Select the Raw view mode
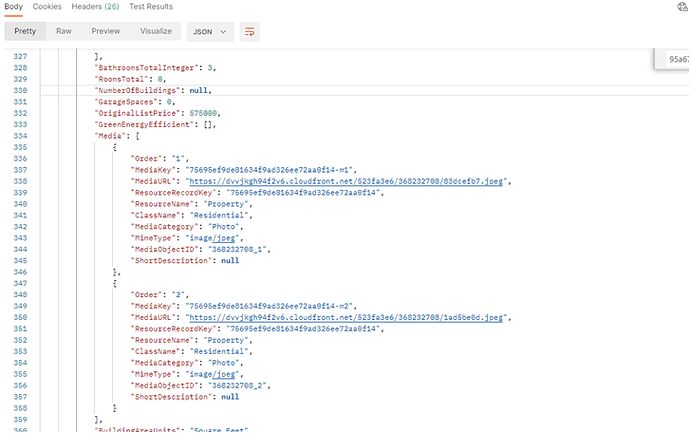 [64, 31]
